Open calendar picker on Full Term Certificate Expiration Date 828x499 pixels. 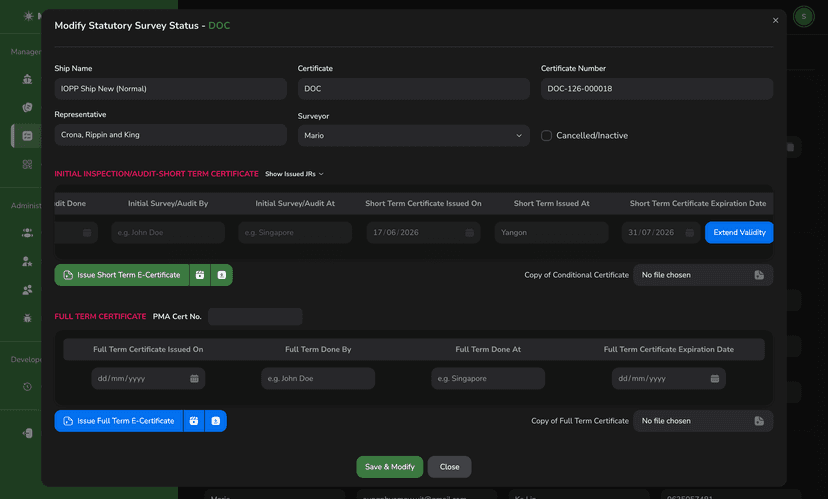pos(714,379)
